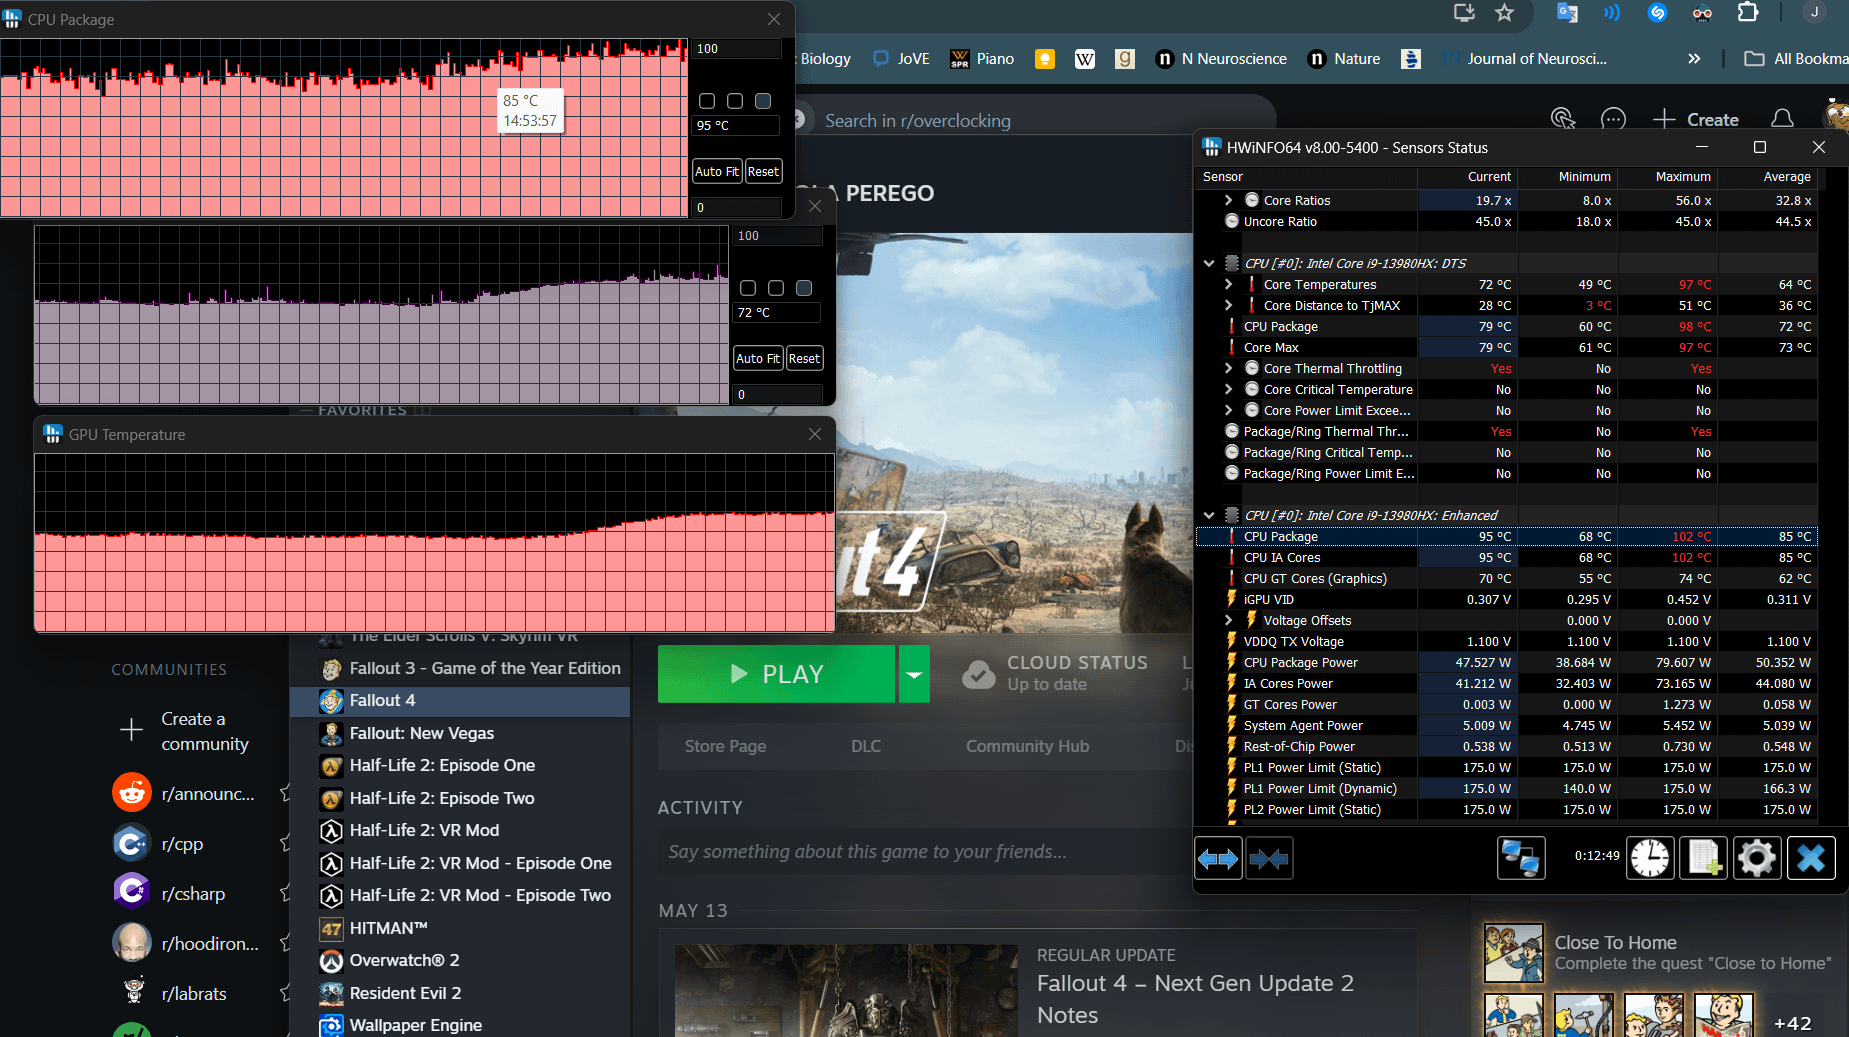
Task: Click the install app icon in address bar
Action: 1464,12
